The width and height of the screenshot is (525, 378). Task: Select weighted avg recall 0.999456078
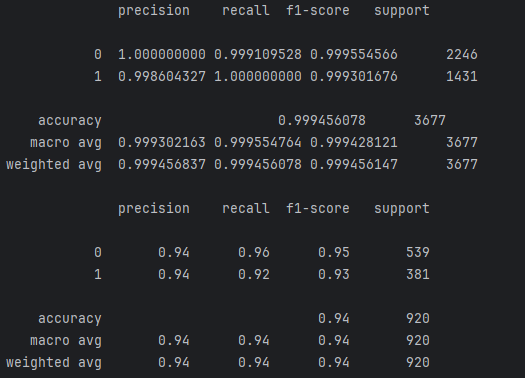pyautogui.click(x=258, y=165)
